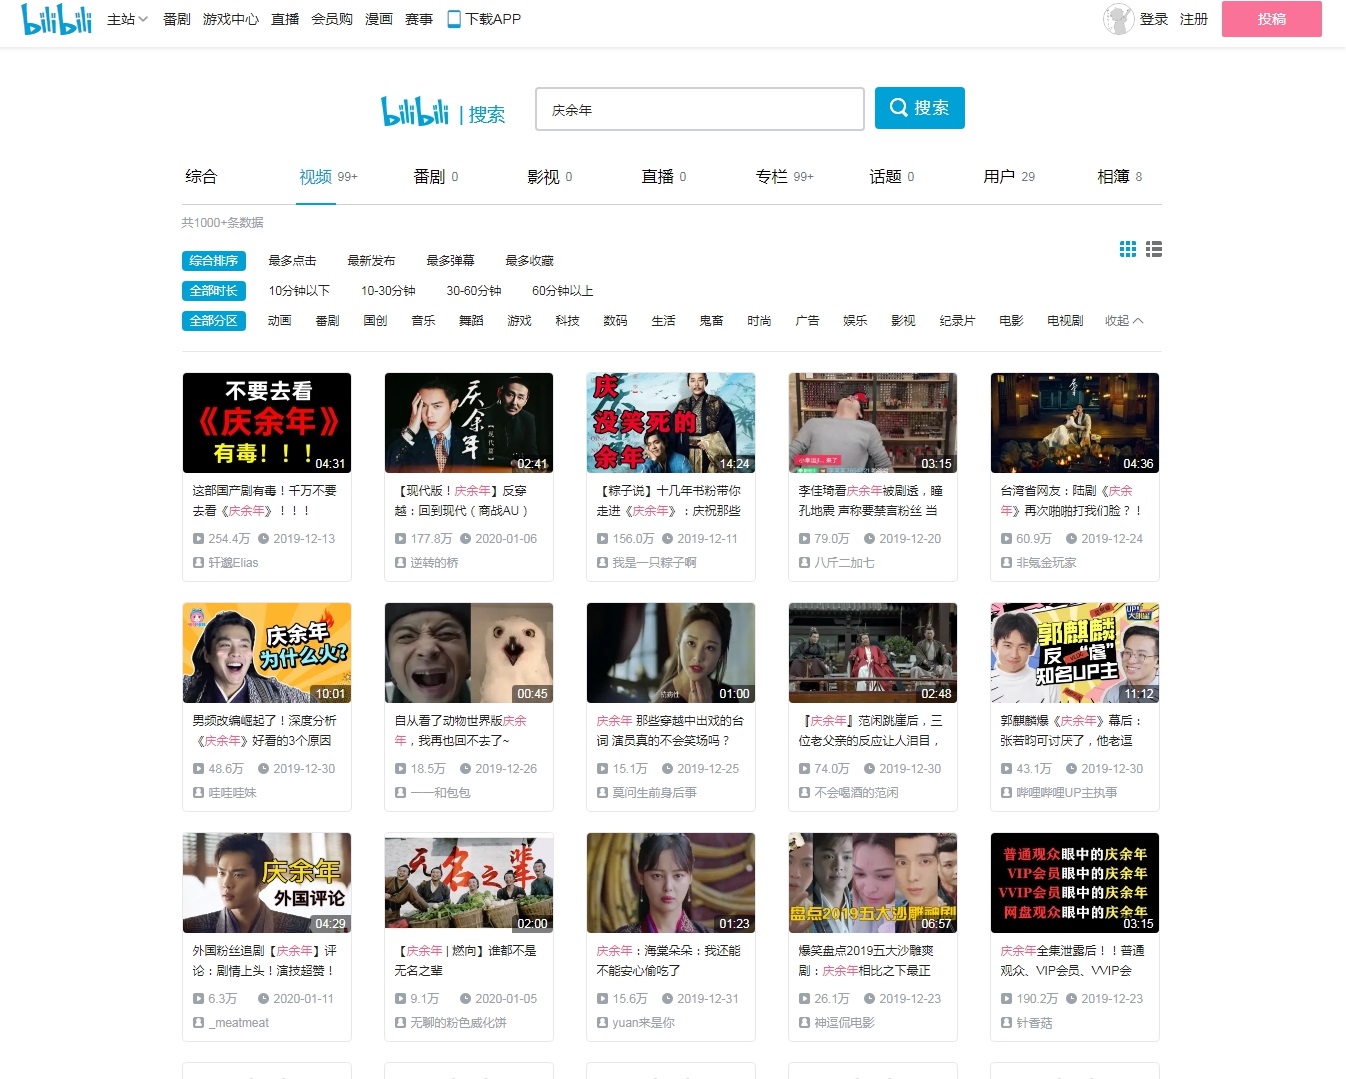This screenshot has height=1079, width=1346.
Task: Collapse the category filter via 收起
Action: 1124,321
